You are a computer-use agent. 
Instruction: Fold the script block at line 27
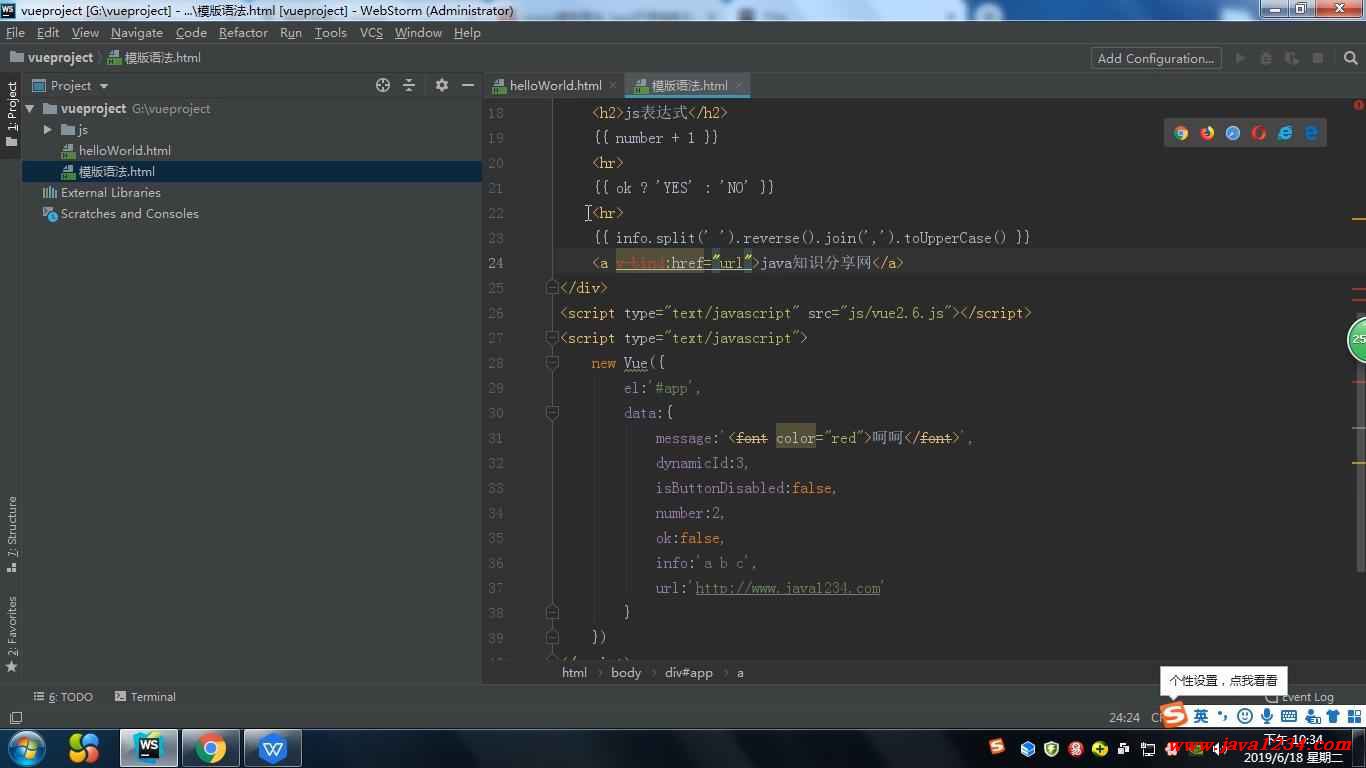[552, 338]
